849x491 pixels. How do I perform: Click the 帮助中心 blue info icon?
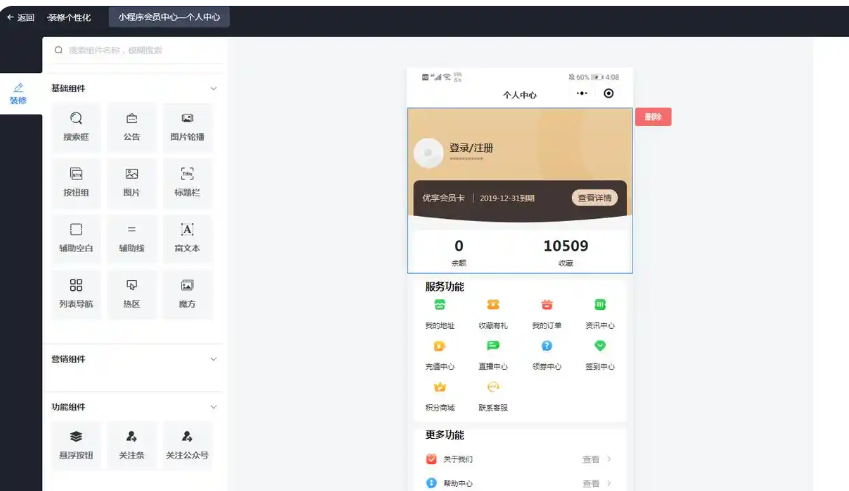tap(431, 483)
